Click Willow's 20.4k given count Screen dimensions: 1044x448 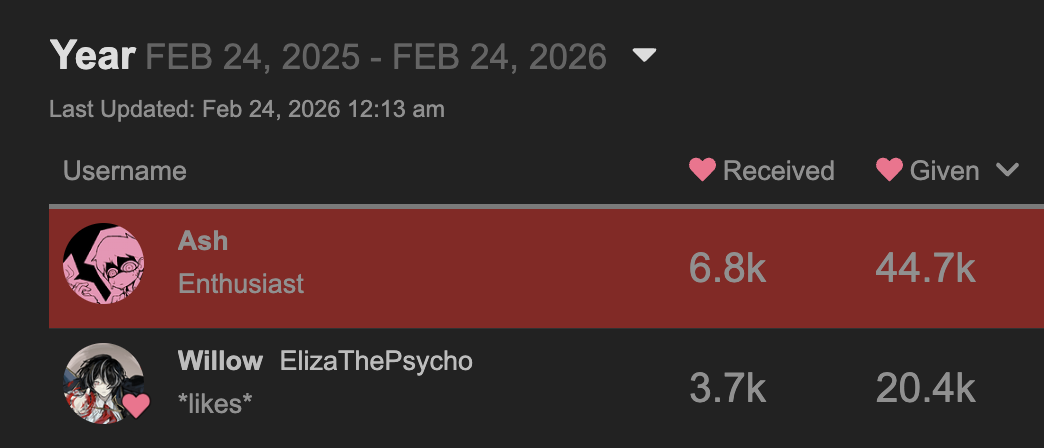[x=925, y=387]
